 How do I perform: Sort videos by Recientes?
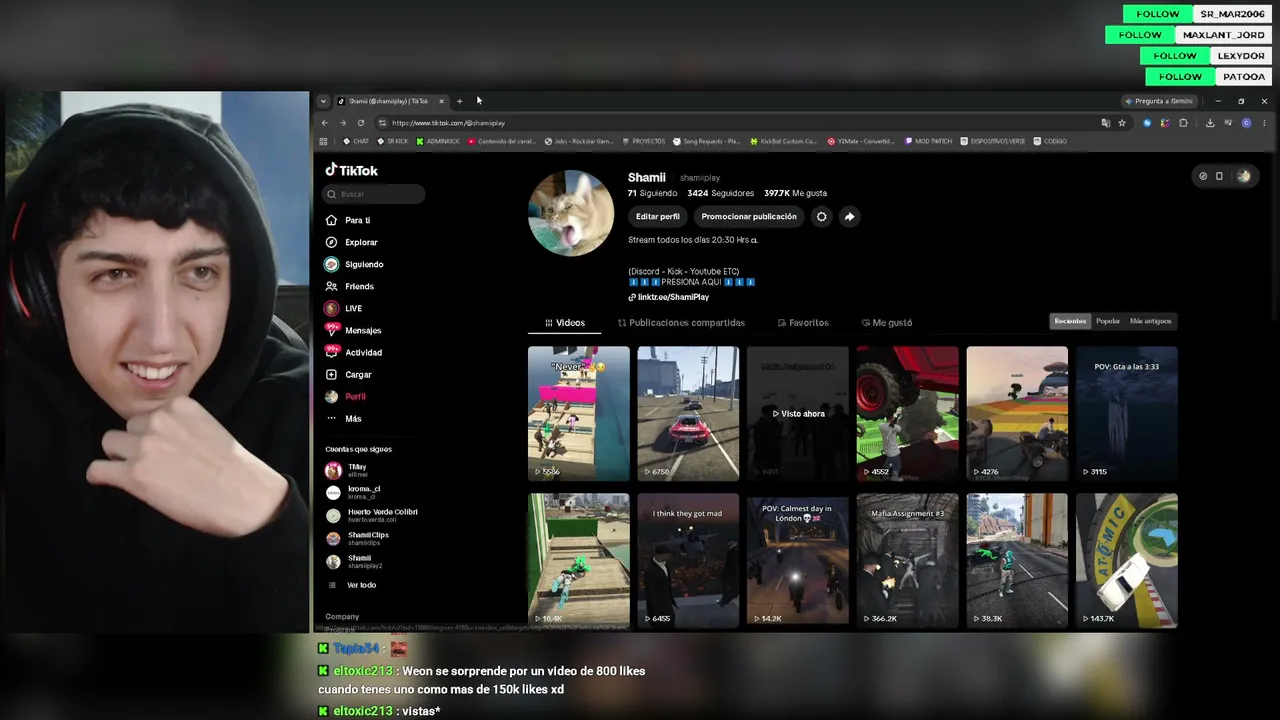click(1070, 321)
